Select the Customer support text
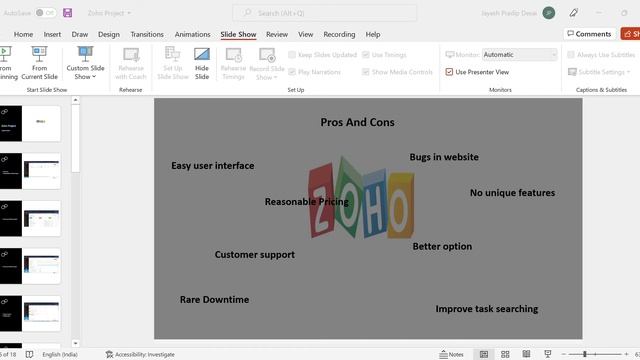The image size is (640, 360). click(x=255, y=255)
